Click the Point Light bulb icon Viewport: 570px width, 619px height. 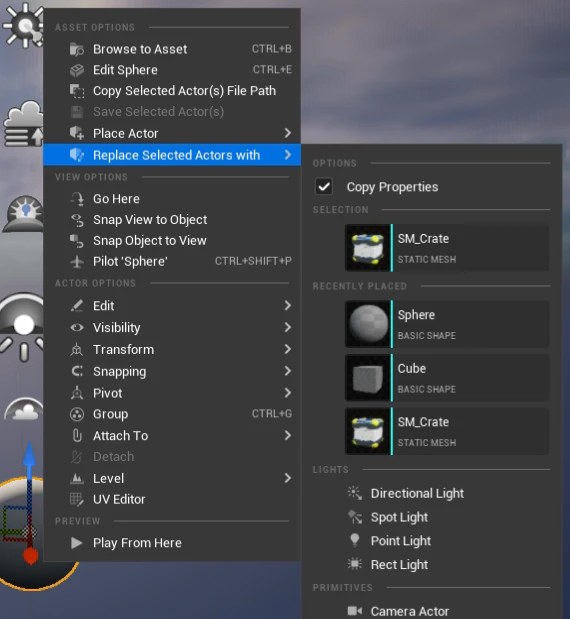click(x=354, y=540)
